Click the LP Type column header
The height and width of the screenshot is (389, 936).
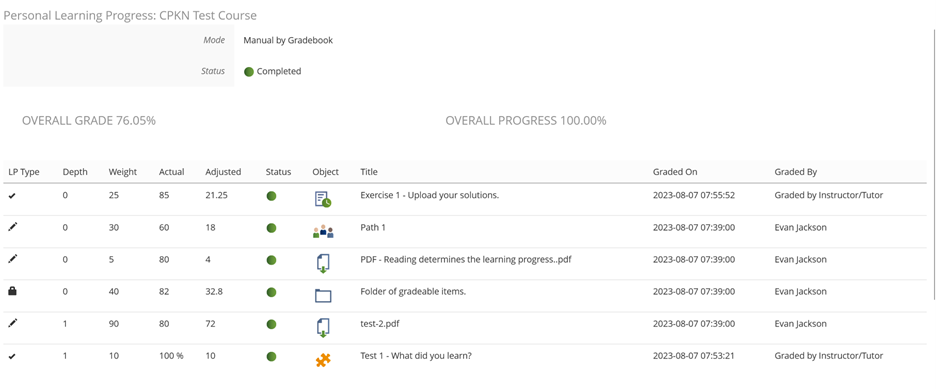coord(24,172)
